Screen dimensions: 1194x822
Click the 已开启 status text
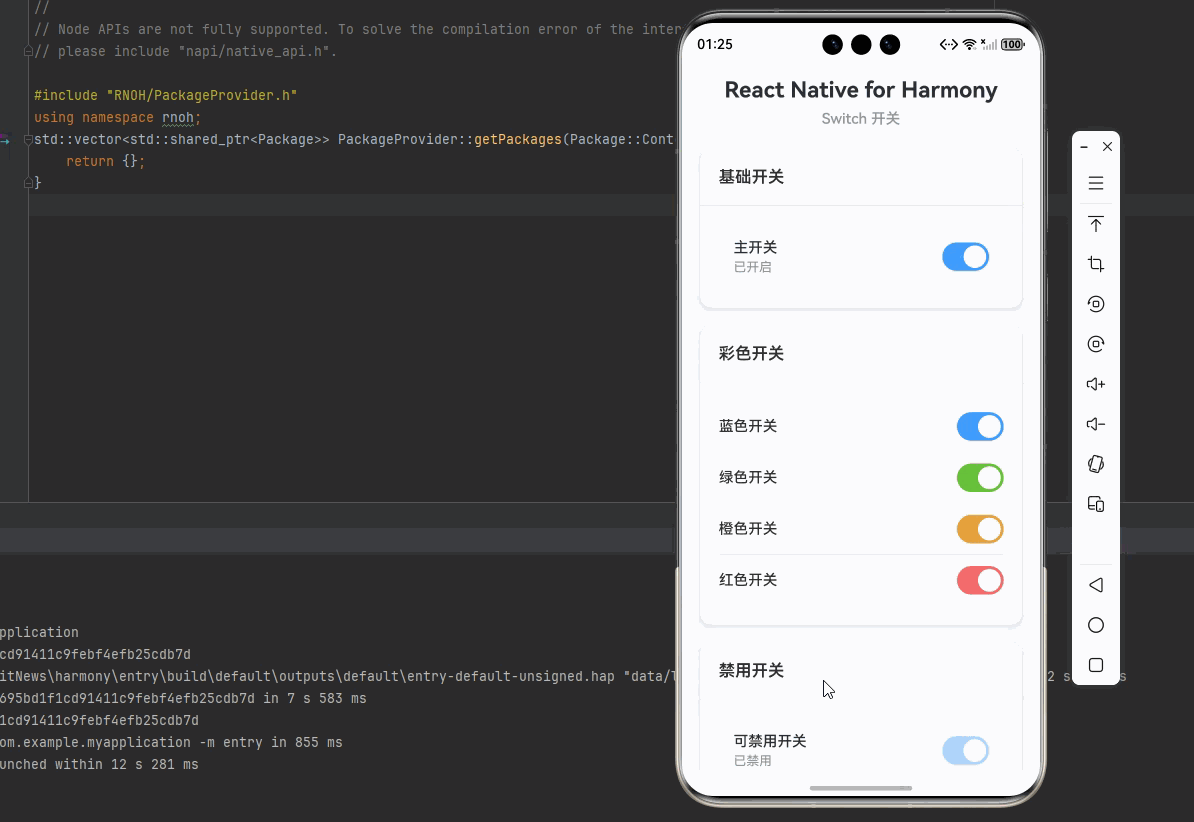[752, 267]
